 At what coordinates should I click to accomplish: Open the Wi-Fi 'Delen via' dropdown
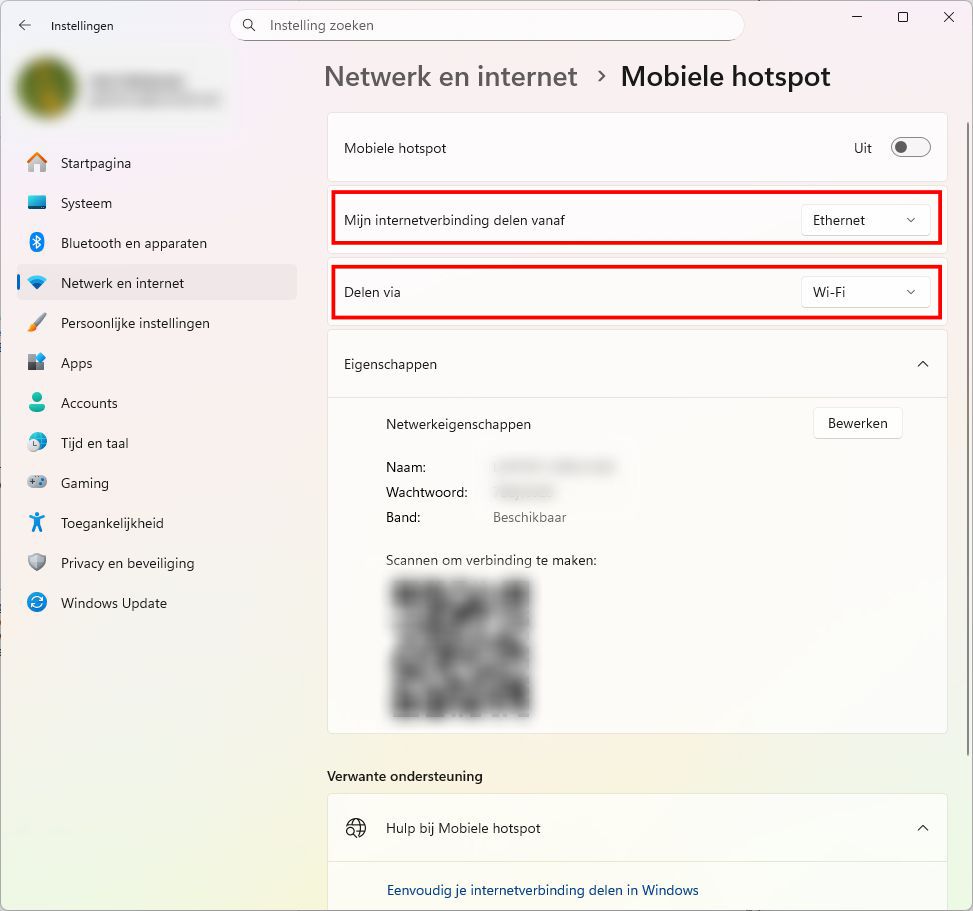865,292
